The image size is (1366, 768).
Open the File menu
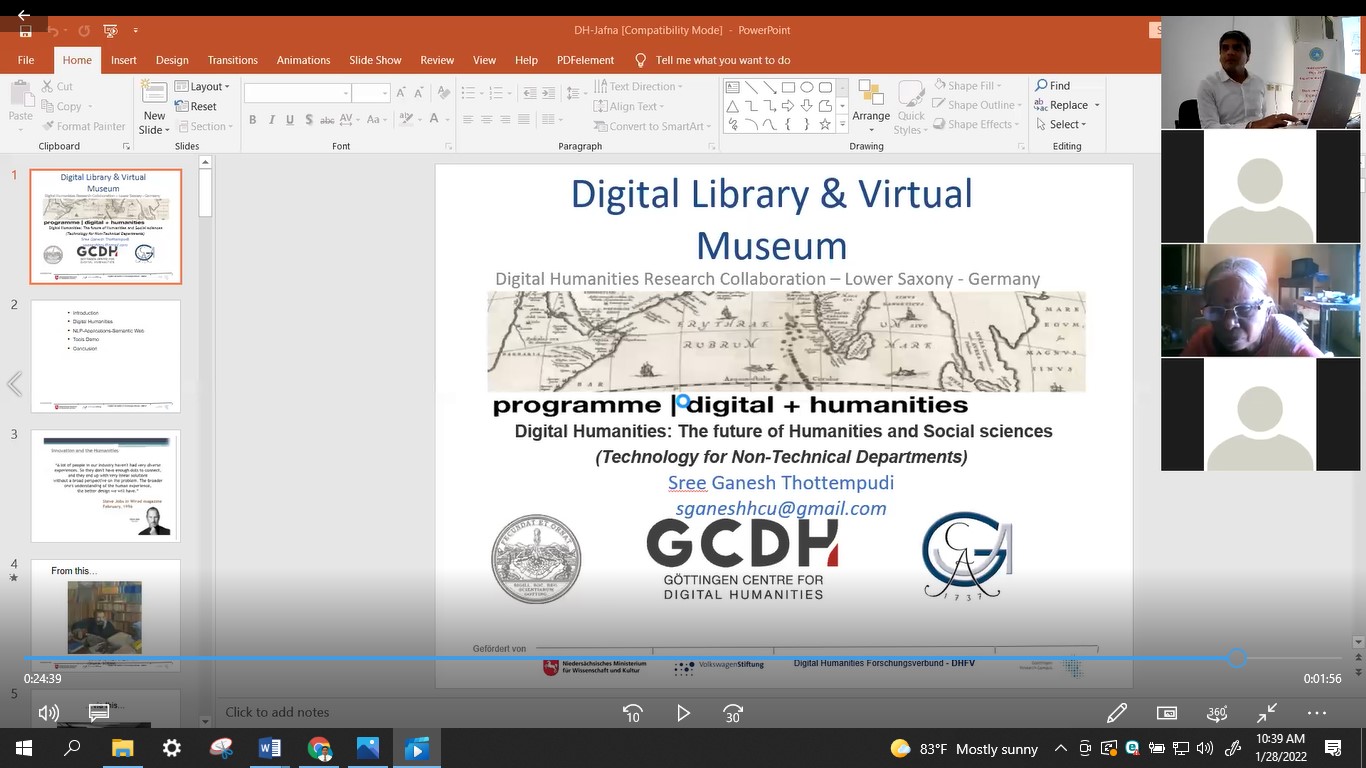point(26,60)
